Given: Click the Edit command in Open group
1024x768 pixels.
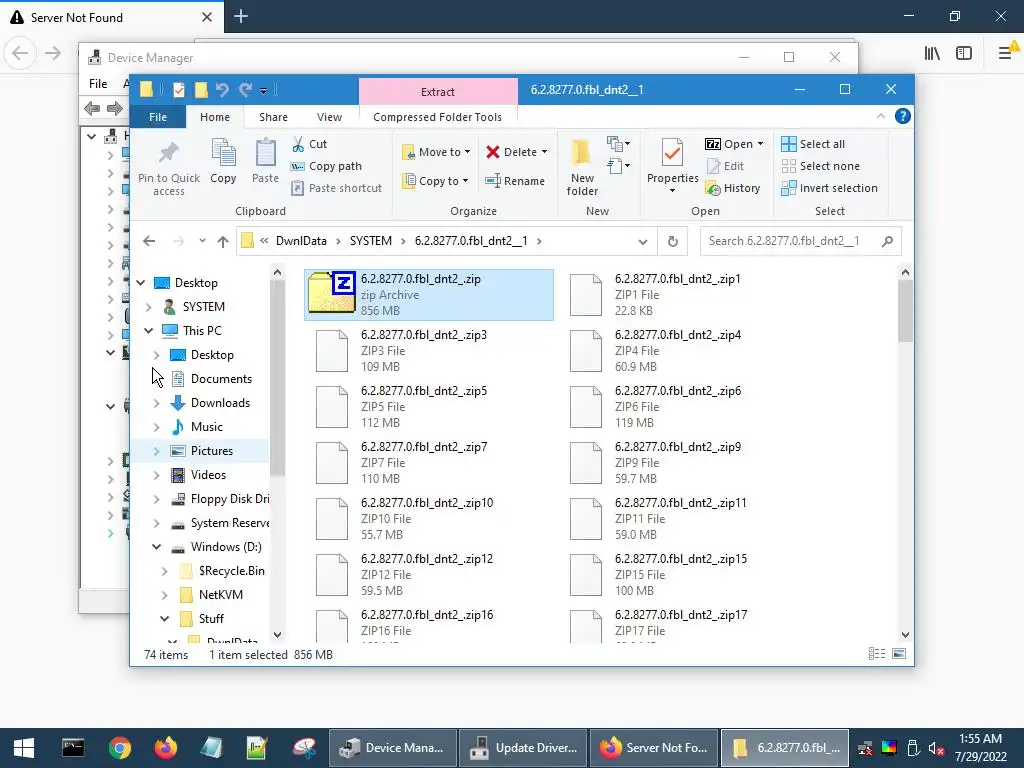Looking at the screenshot, I should (726, 166).
